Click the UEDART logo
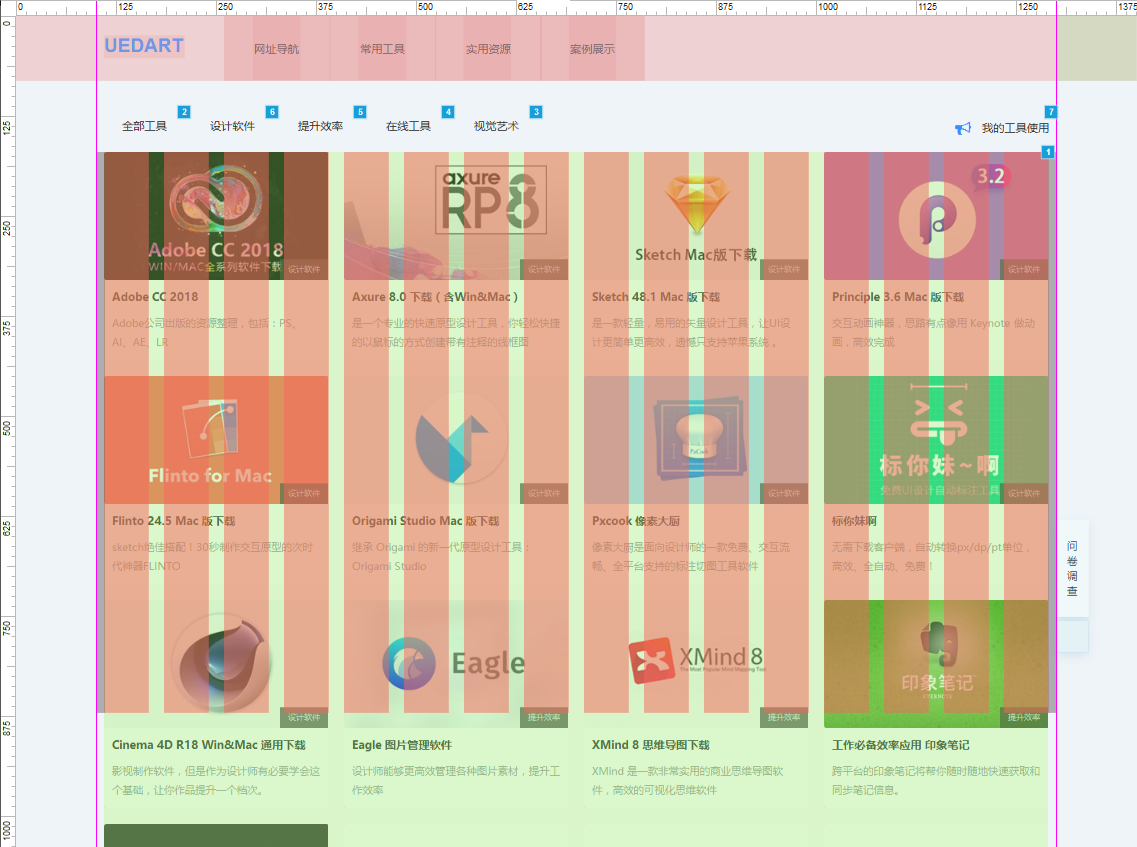Screen dimensions: 1137x847 [144, 46]
